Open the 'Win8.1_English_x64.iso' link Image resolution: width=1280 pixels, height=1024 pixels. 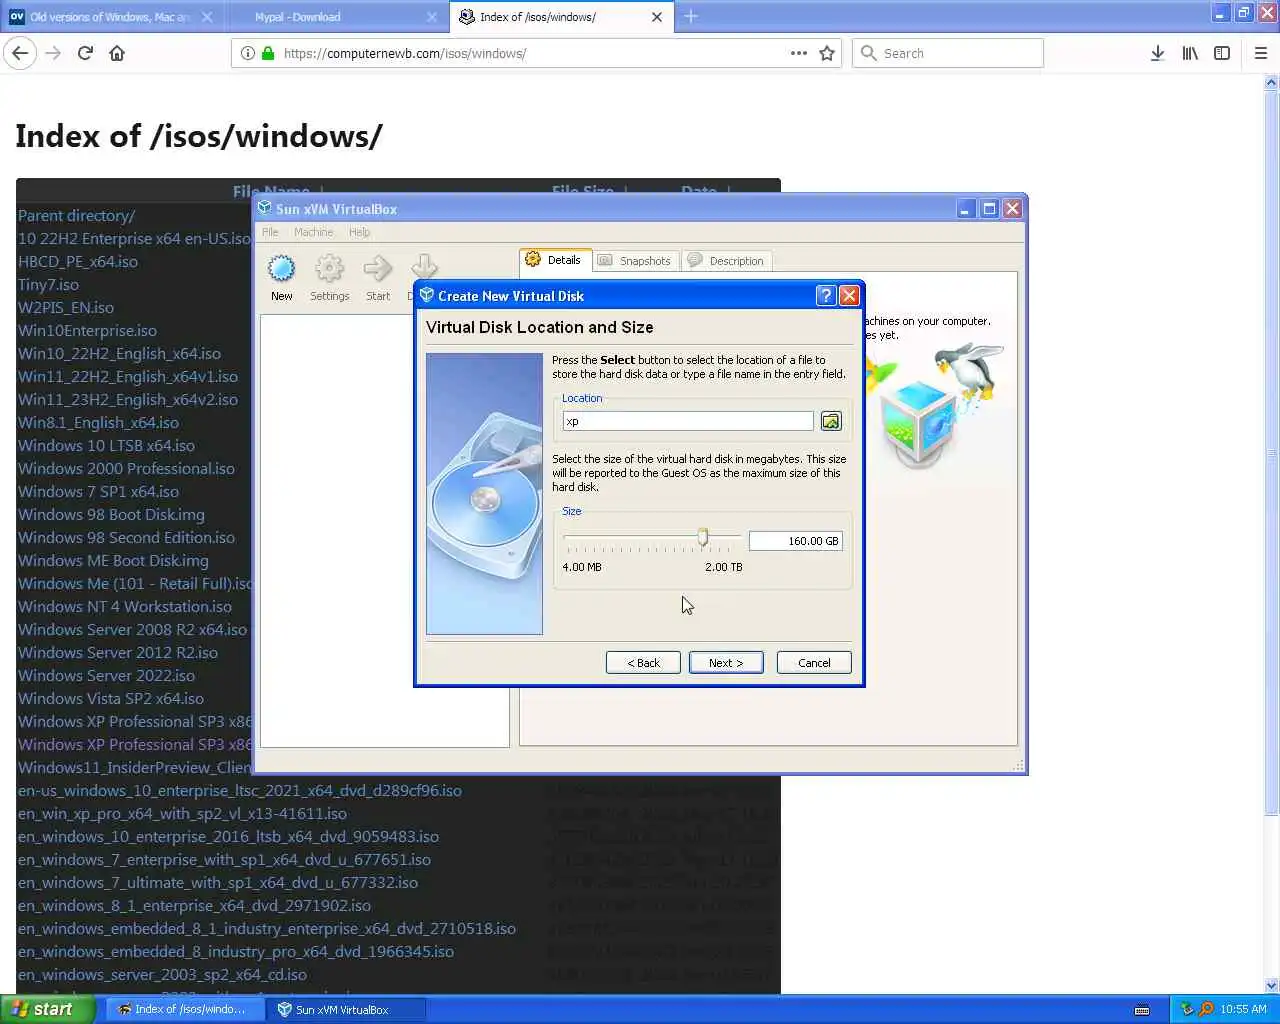[98, 422]
